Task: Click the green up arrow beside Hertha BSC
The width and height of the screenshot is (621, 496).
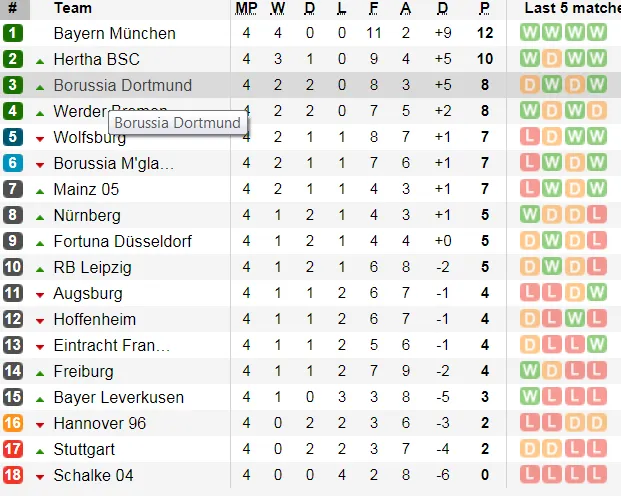Action: coord(40,61)
